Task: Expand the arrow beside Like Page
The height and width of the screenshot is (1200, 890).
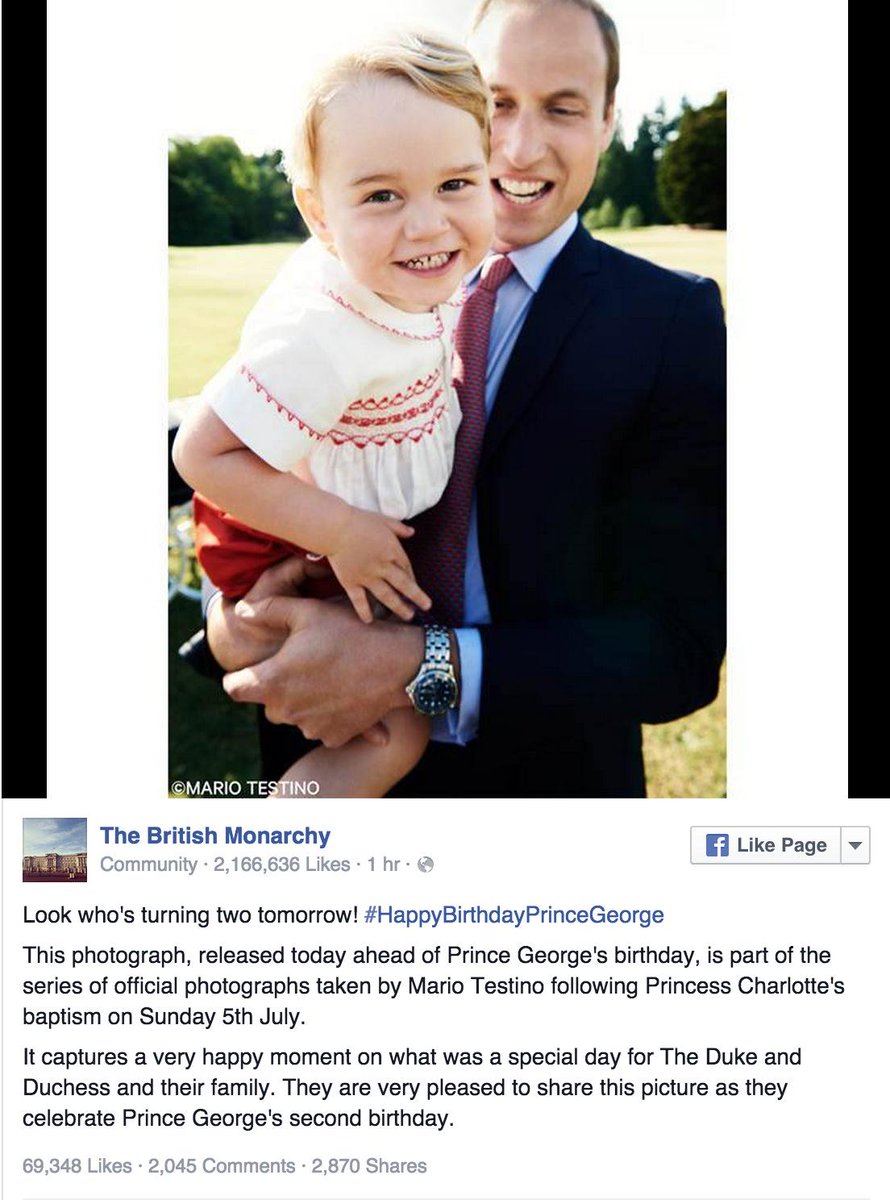Action: [x=855, y=845]
